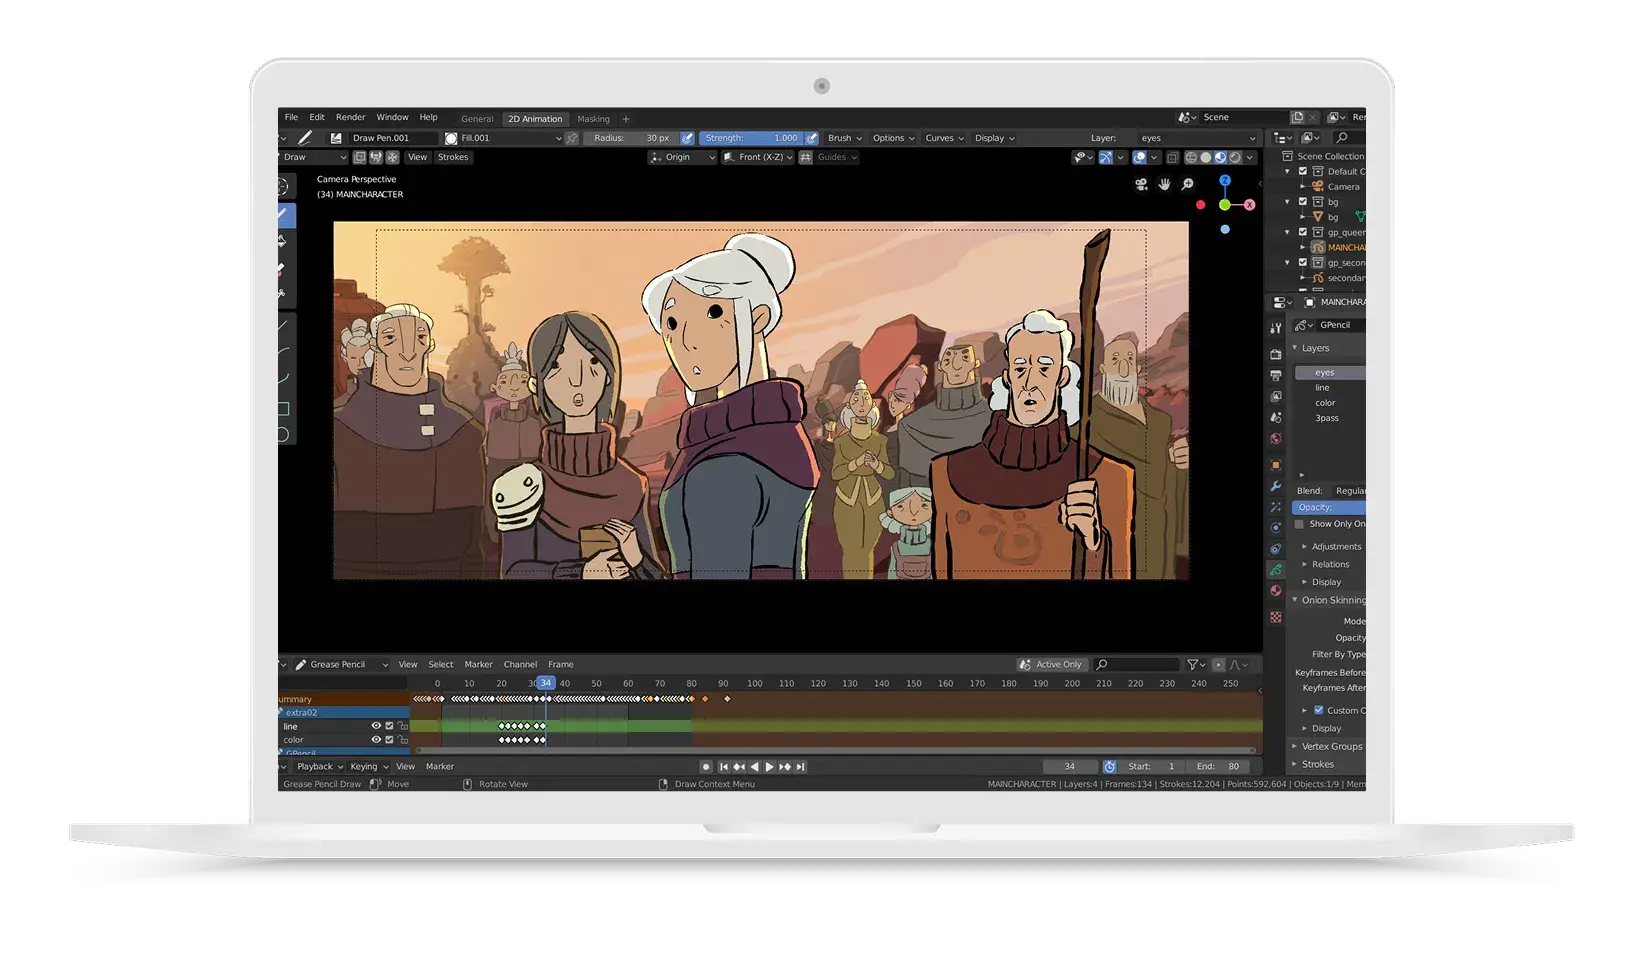Viewport: 1631px width, 967px height.
Task: Open the Render properties tab icon
Action: [1276, 354]
